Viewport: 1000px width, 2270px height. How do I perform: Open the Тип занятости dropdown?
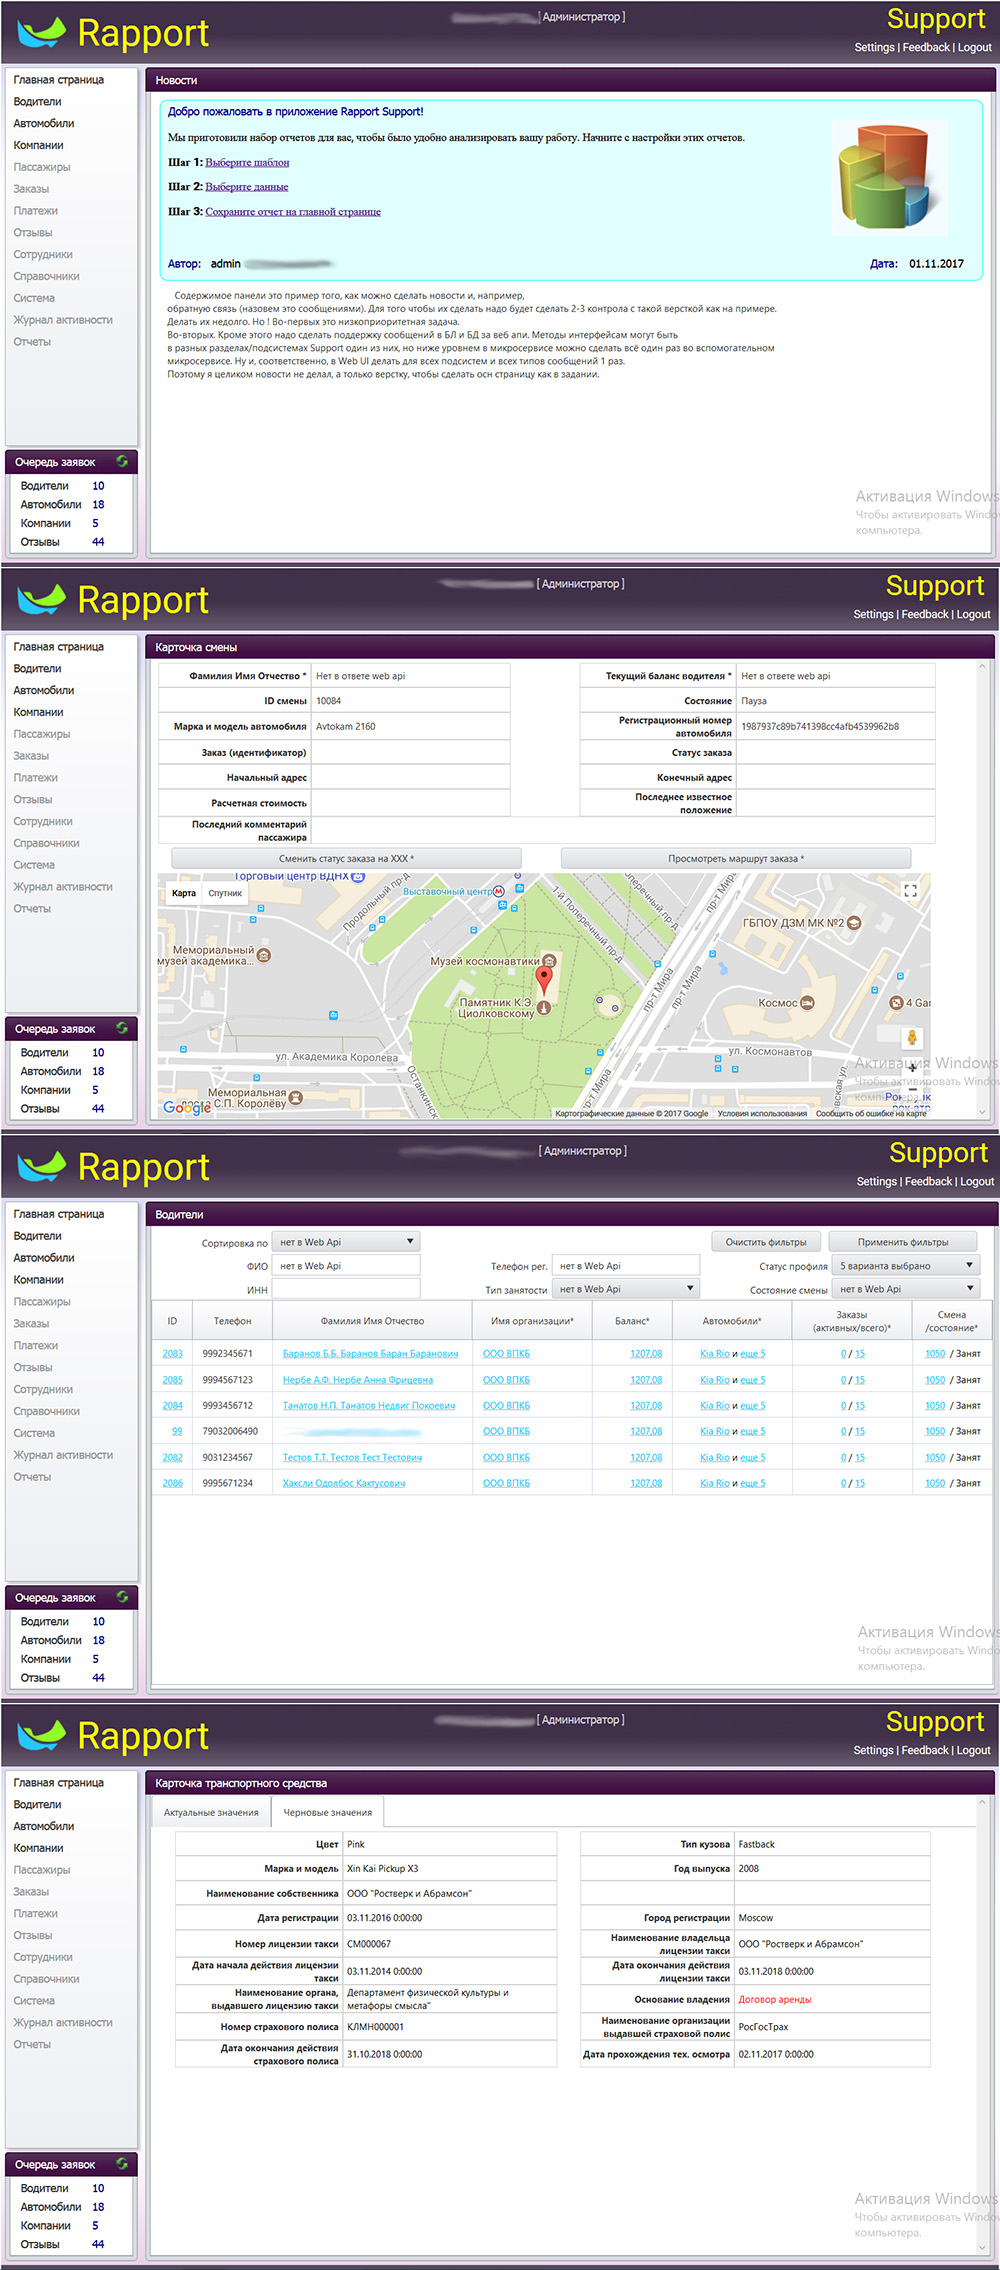[x=626, y=1289]
